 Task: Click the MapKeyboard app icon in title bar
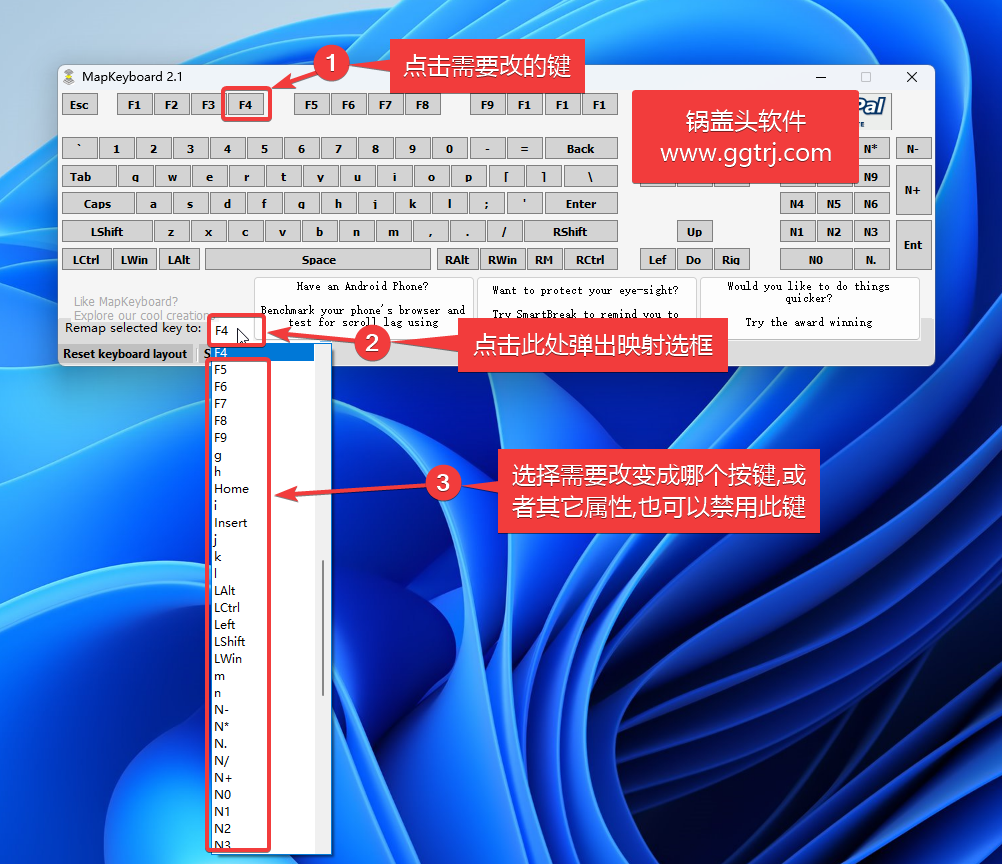click(69, 77)
